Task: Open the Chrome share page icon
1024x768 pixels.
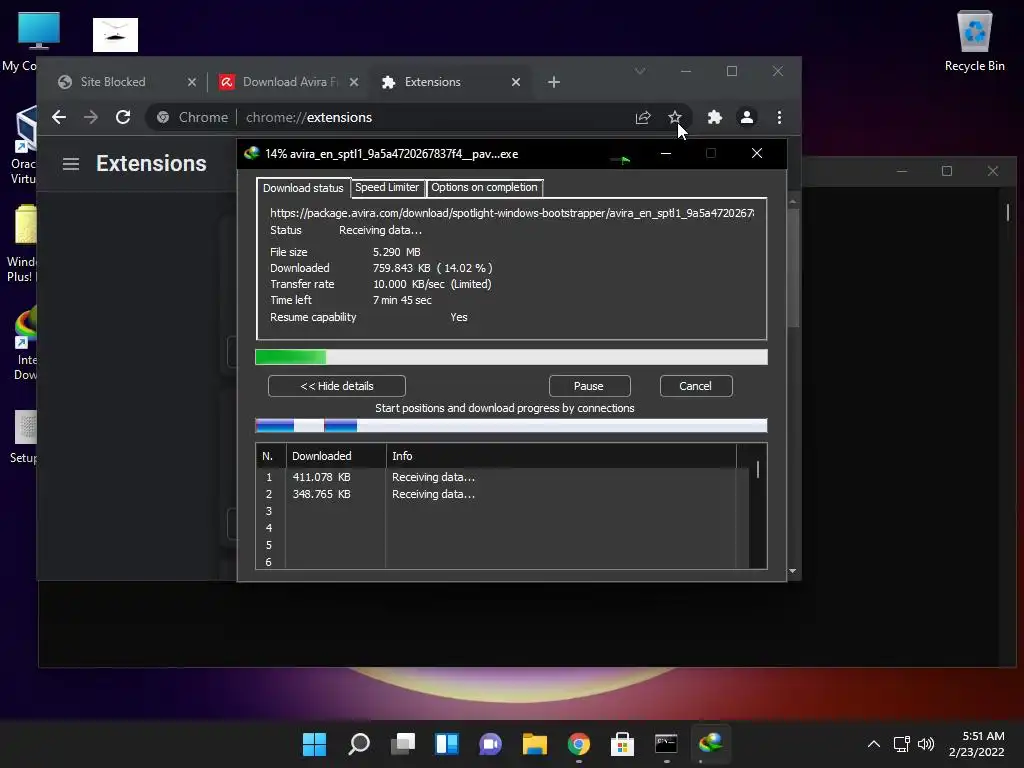Action: coord(643,118)
